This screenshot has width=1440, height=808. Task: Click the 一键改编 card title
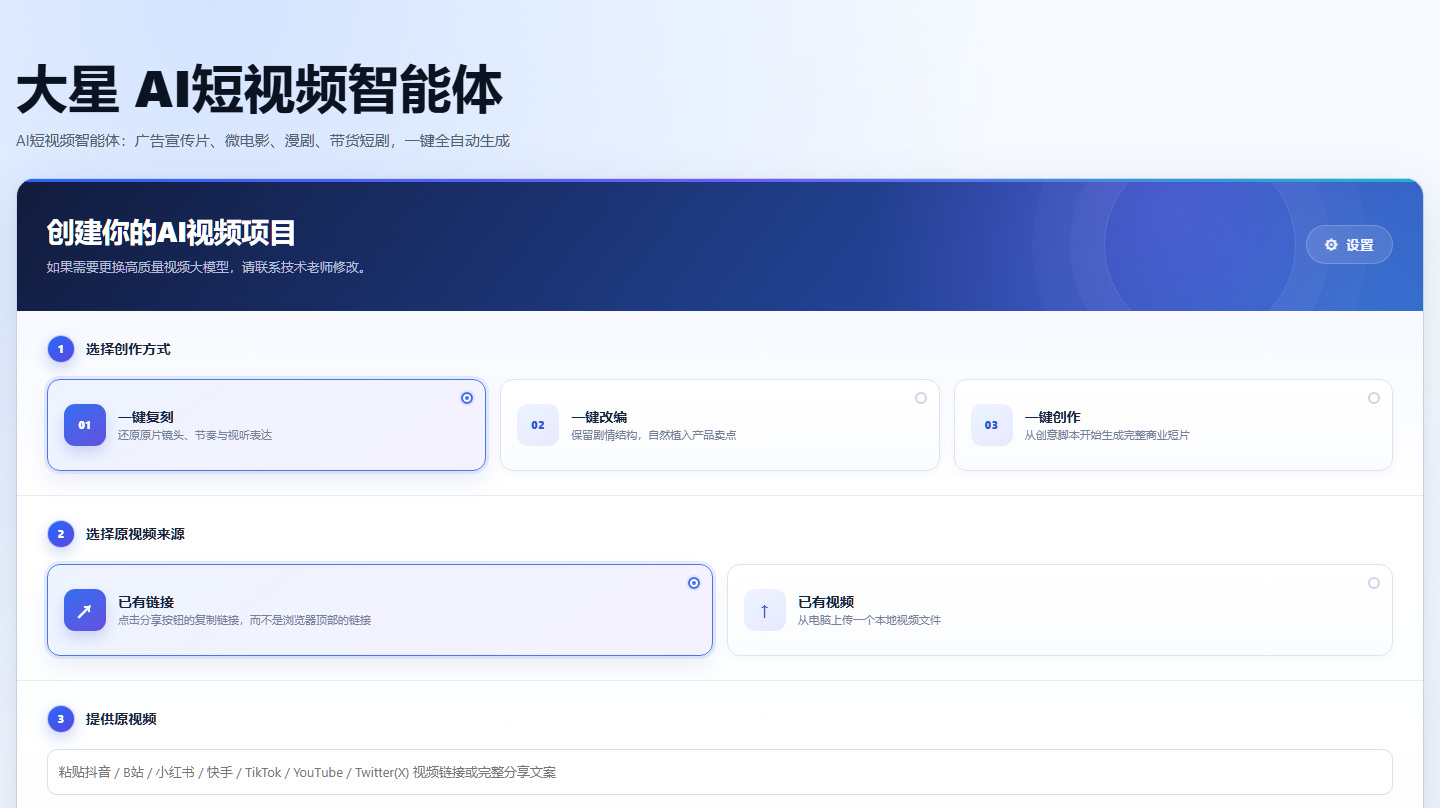(x=599, y=417)
